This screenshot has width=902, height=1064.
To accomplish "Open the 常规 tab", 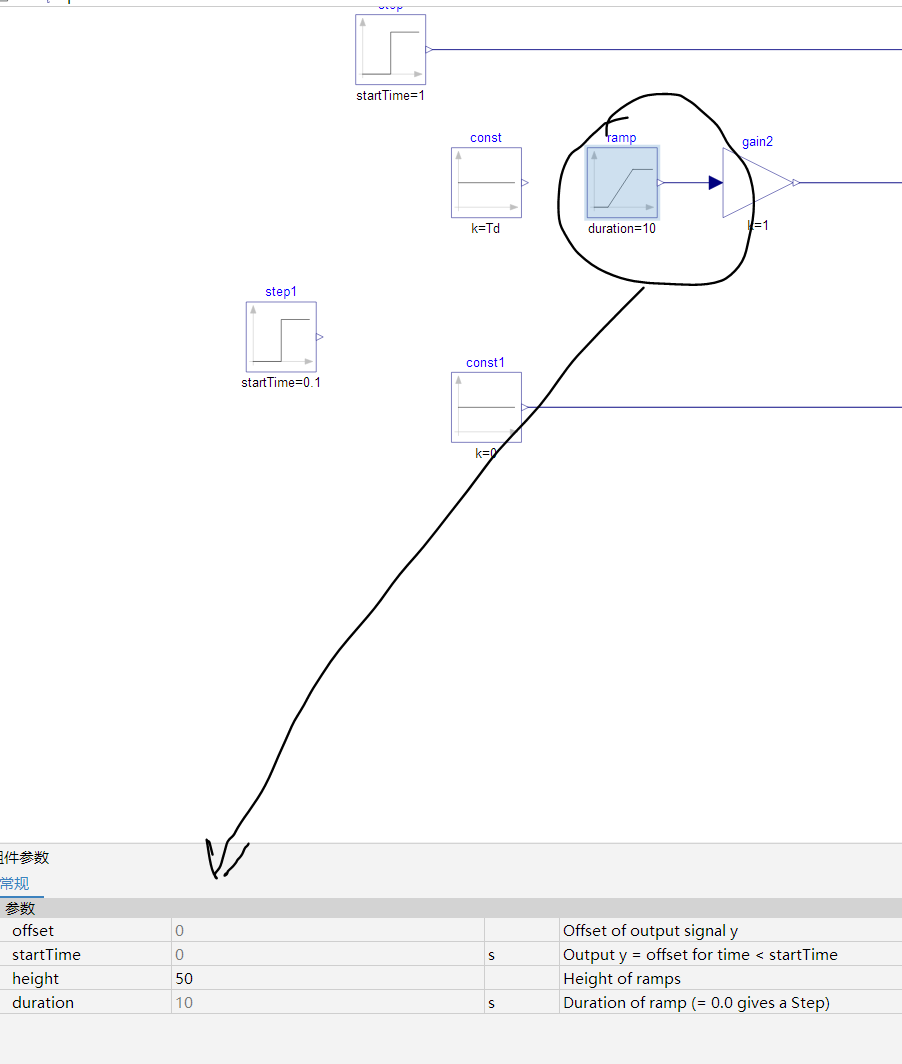I will [x=15, y=884].
